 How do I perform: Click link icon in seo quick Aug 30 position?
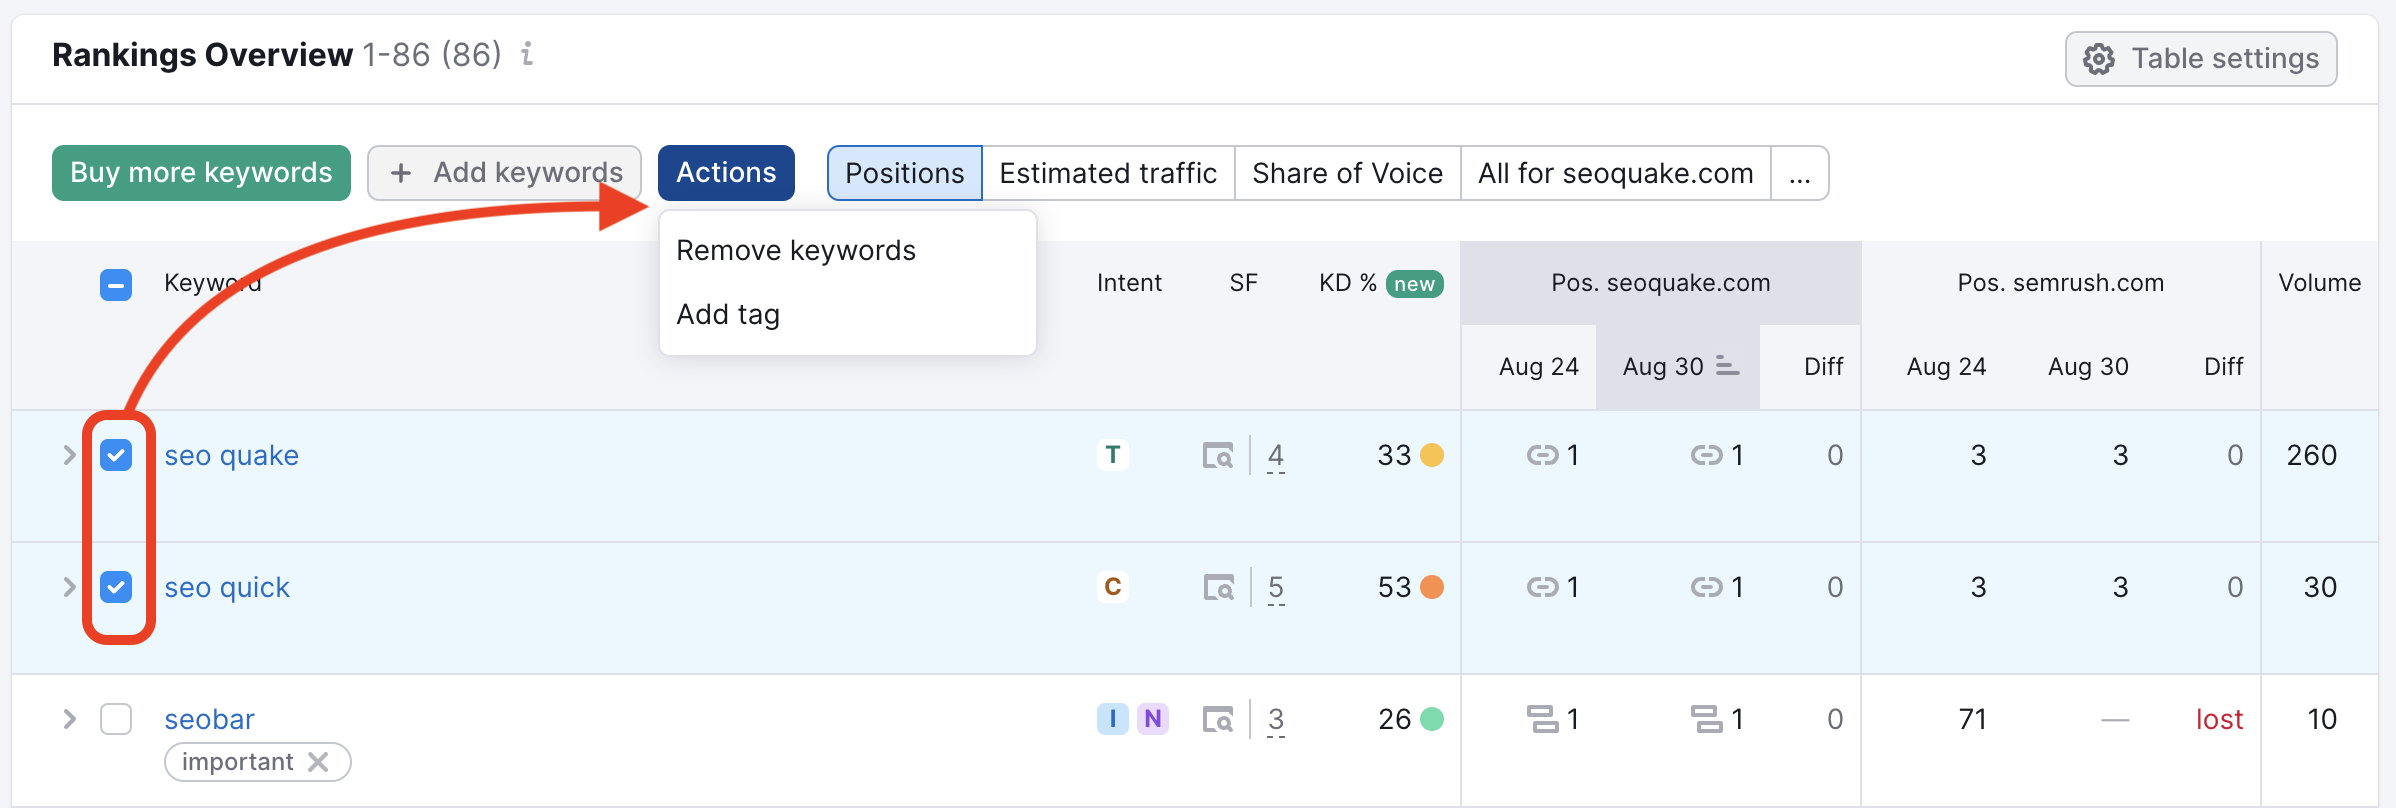pyautogui.click(x=1706, y=588)
